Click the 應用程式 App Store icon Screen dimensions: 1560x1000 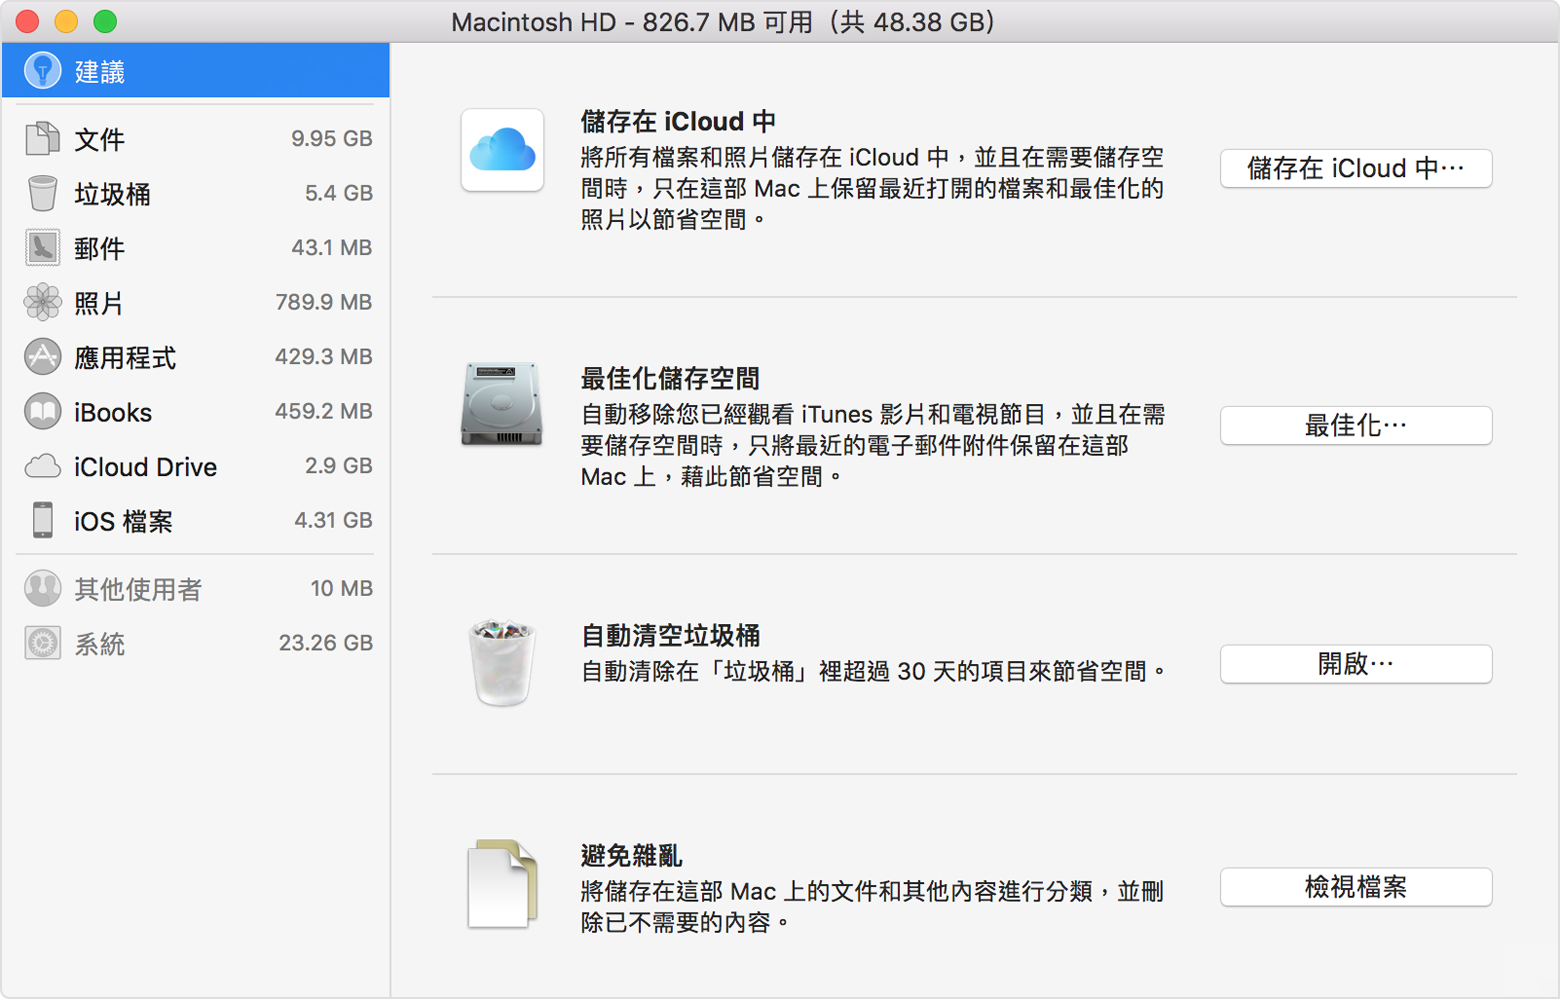coord(42,357)
